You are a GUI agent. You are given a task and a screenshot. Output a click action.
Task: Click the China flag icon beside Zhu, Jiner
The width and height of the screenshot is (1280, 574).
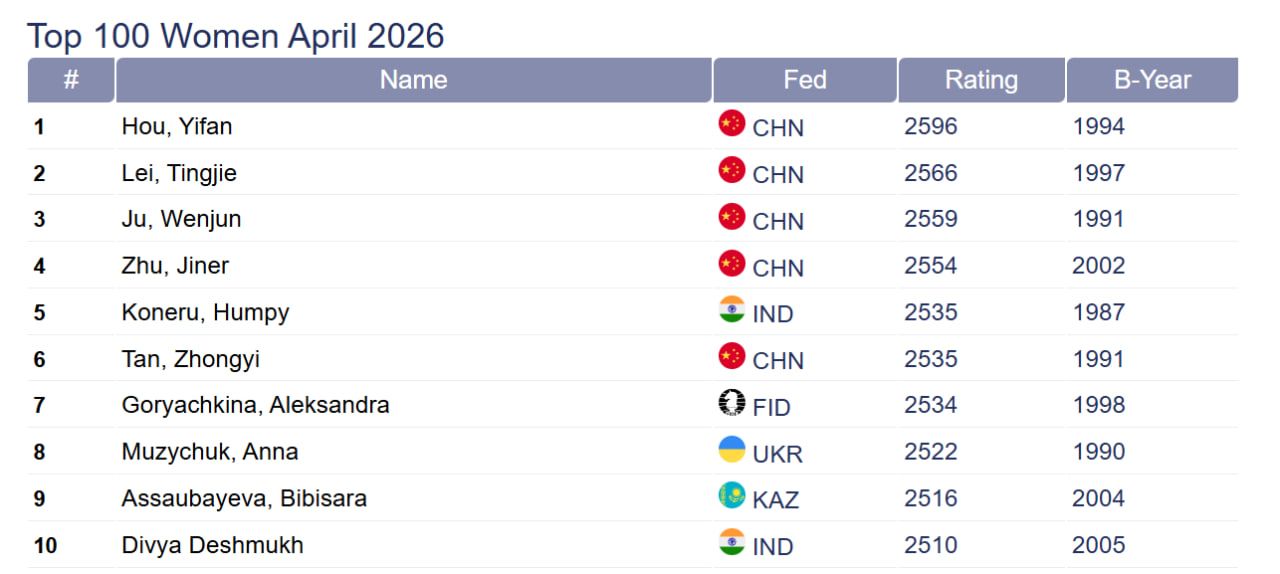coord(732,264)
